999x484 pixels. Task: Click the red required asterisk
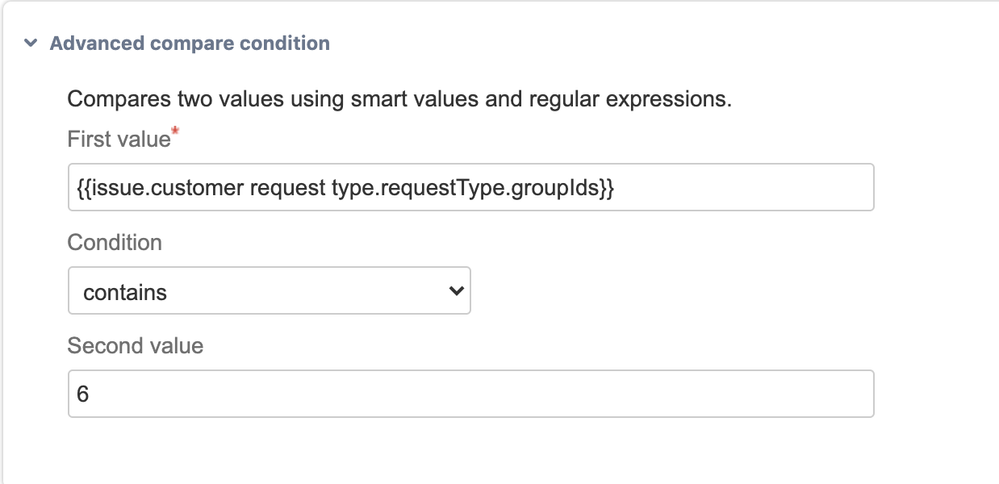coord(175,133)
